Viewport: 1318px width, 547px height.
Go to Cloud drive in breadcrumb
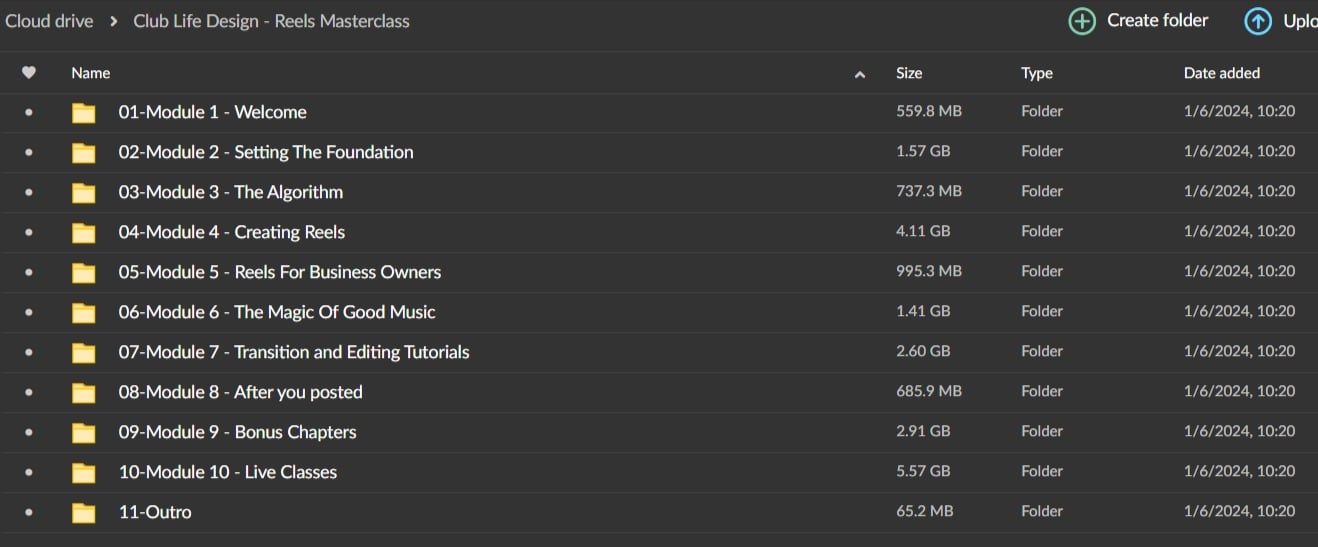[50, 21]
